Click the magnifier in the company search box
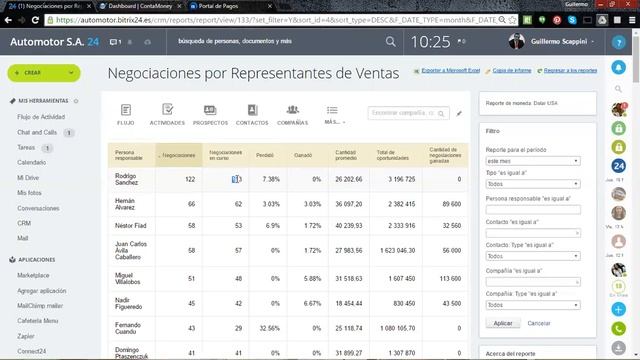 tap(441, 113)
